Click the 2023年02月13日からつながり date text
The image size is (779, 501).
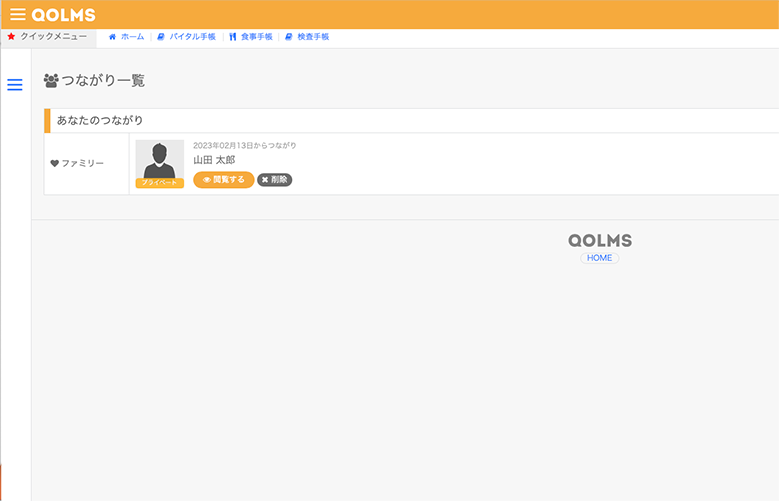244,146
